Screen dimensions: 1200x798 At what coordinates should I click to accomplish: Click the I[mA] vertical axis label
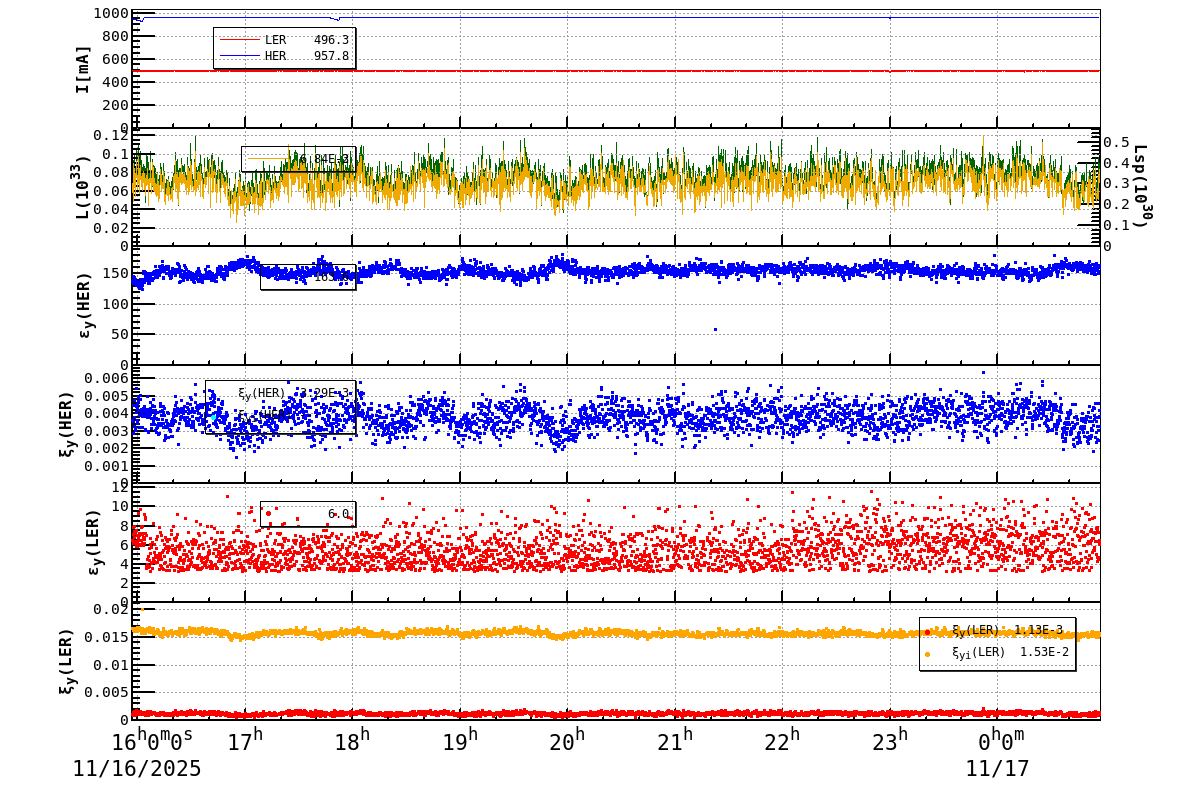tap(83, 69)
